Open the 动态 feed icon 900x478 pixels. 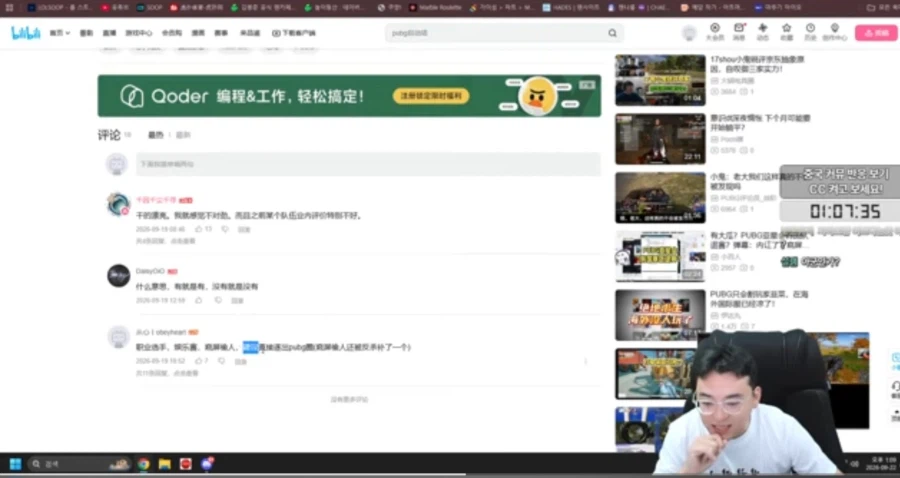point(762,32)
